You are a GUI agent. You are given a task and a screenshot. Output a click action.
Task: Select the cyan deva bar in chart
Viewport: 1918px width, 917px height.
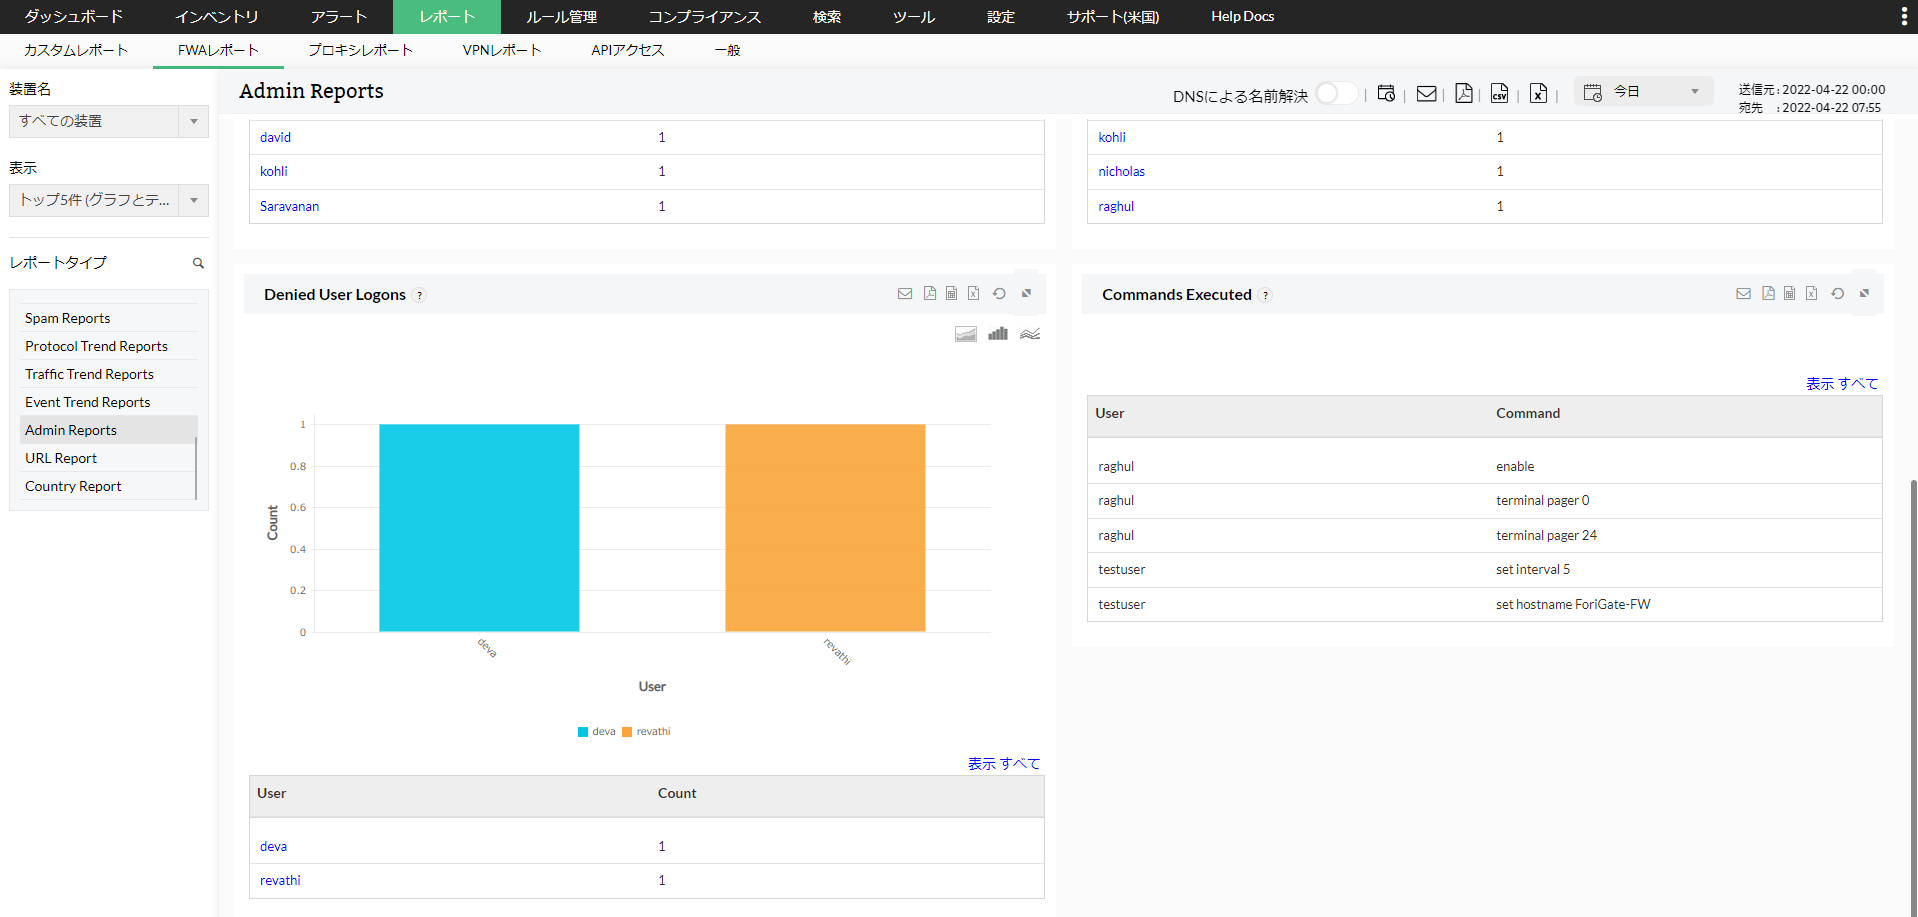(479, 528)
